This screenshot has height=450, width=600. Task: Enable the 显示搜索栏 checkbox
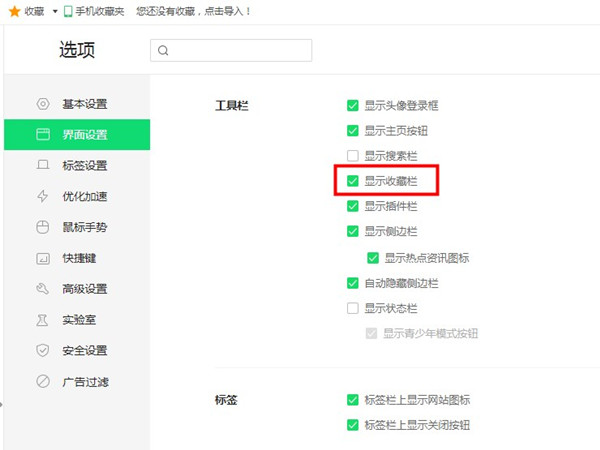[352, 156]
